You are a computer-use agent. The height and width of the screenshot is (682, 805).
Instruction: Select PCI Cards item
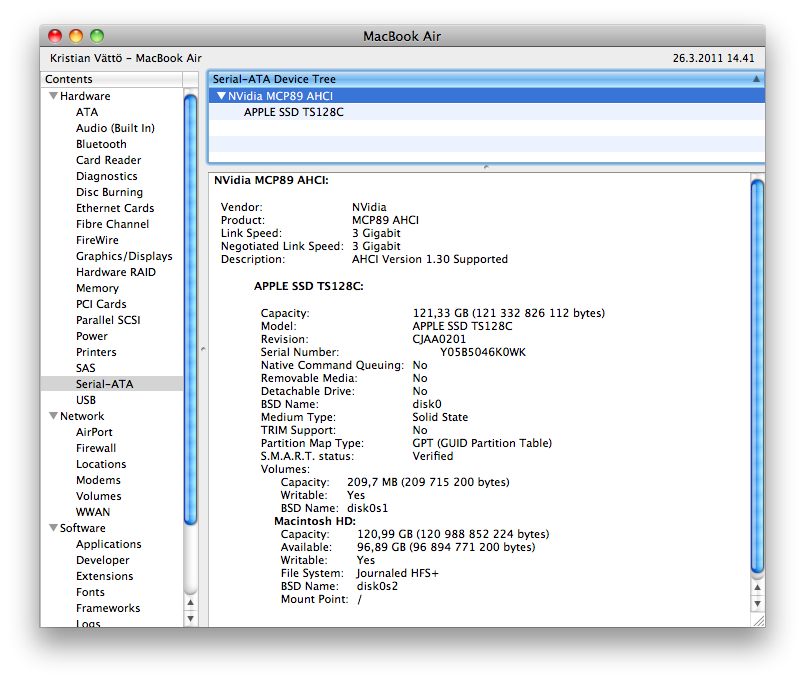101,304
